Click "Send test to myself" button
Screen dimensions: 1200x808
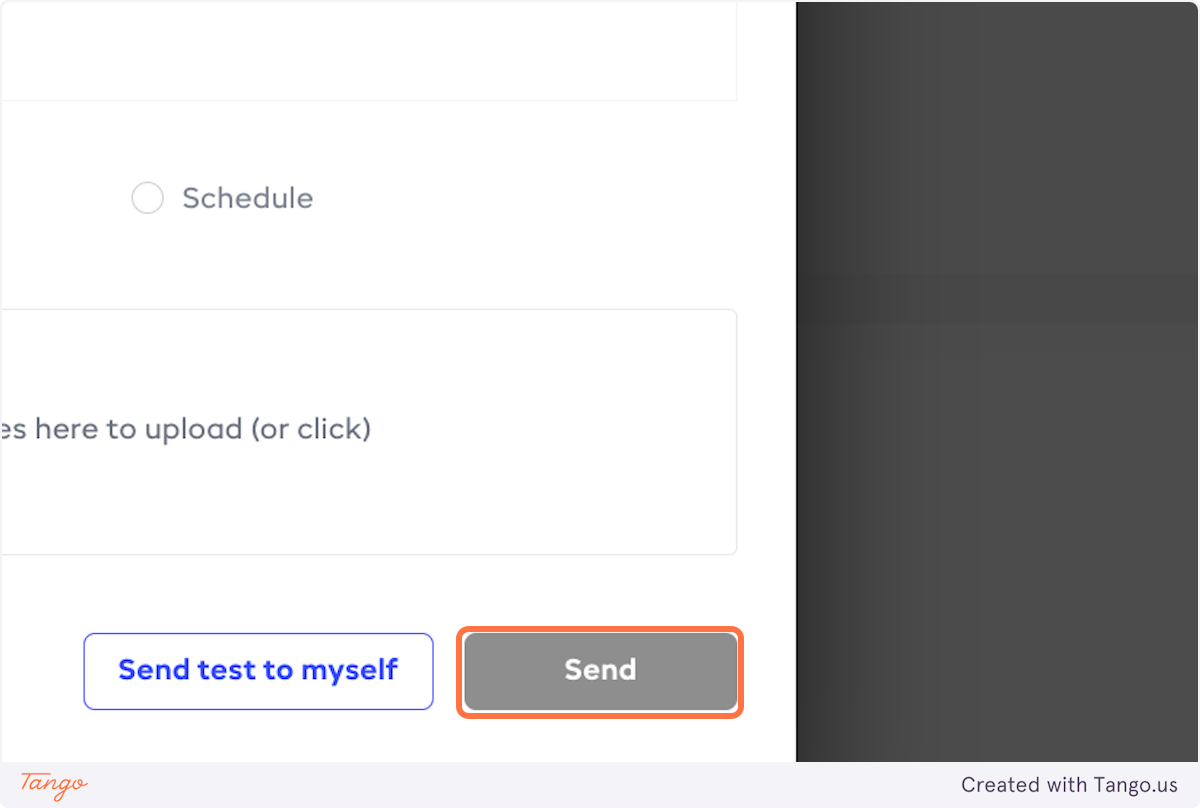258,670
